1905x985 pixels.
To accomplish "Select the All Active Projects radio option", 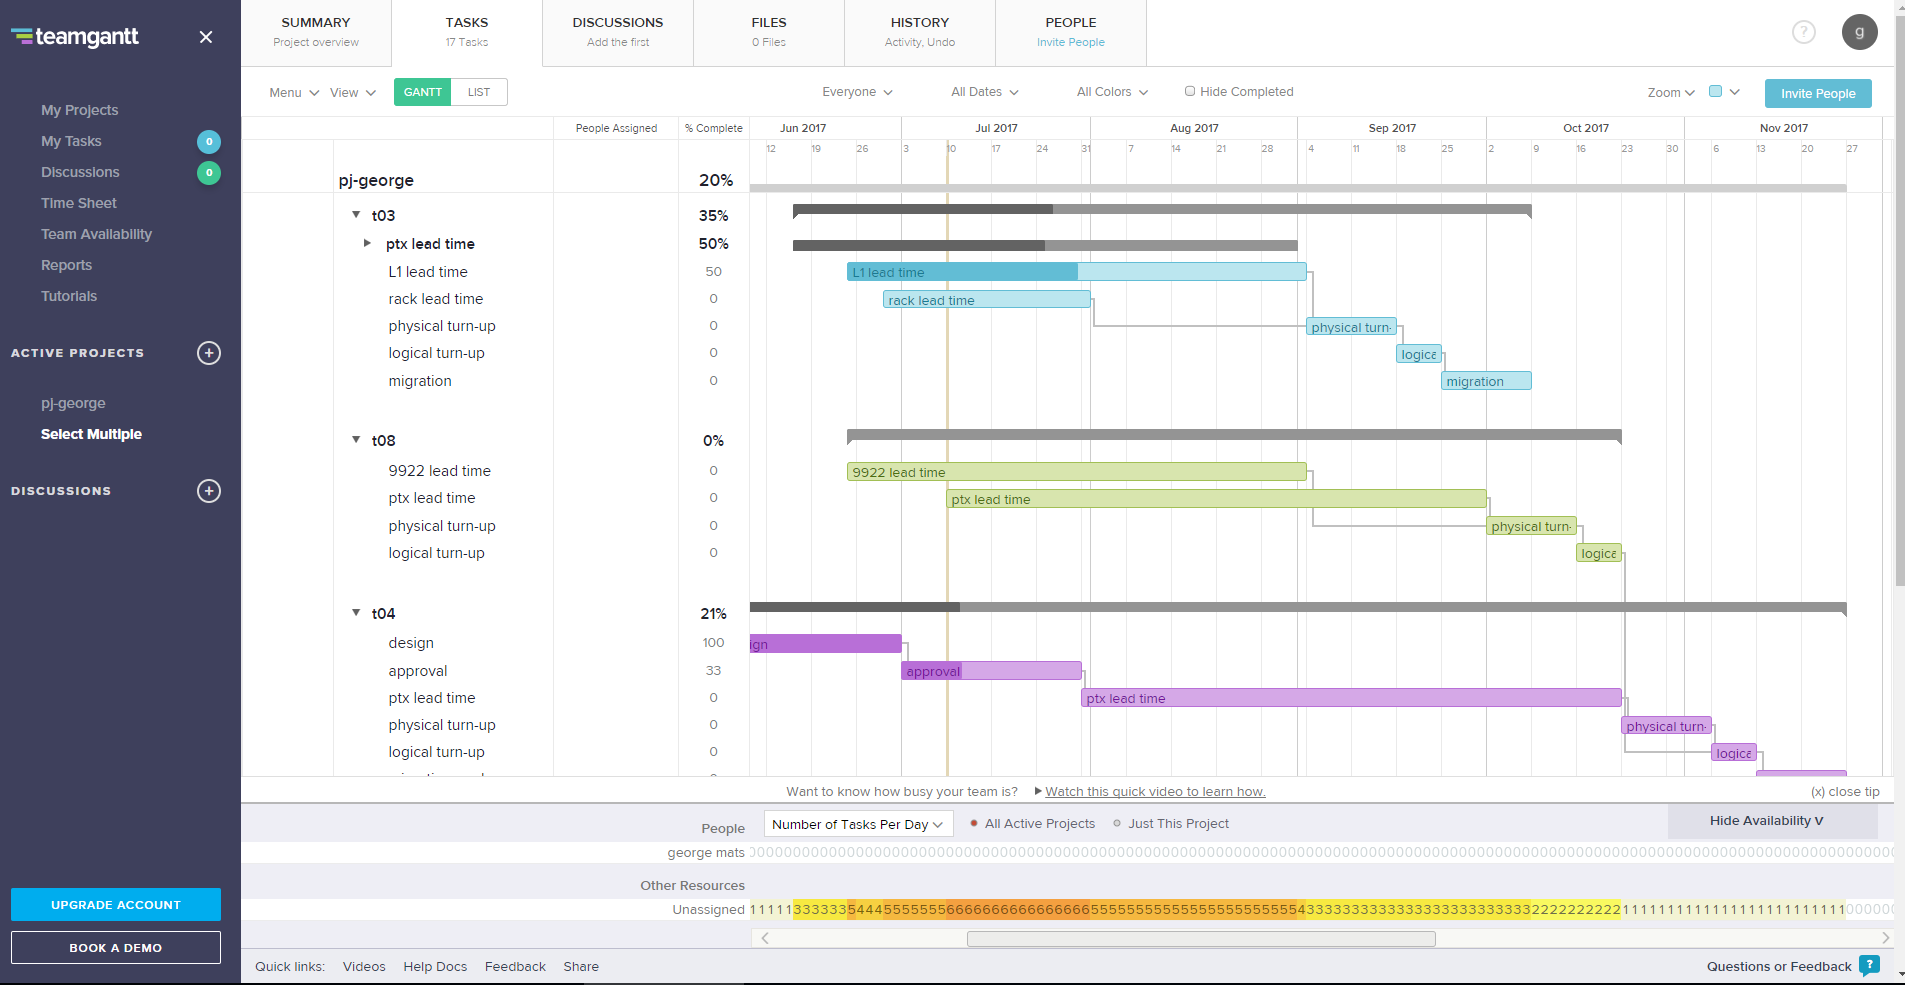I will click(x=974, y=824).
